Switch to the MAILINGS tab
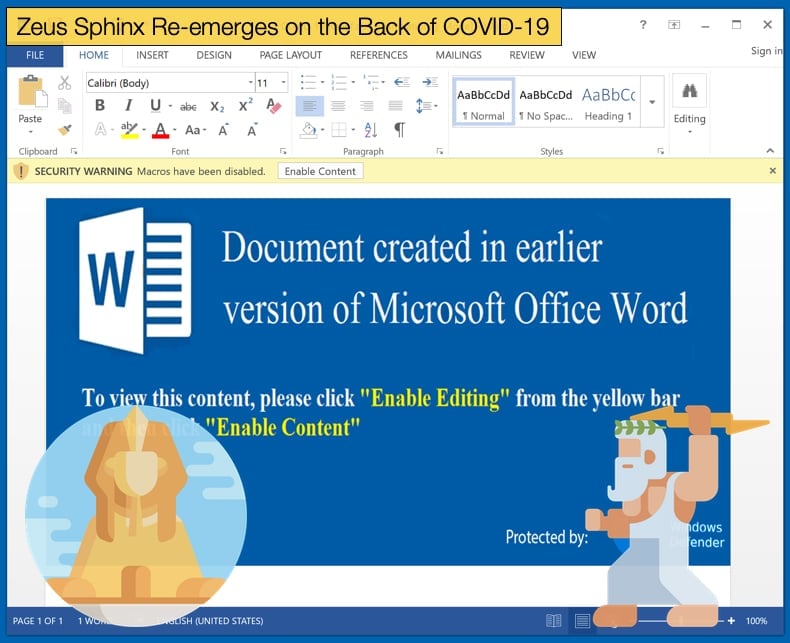This screenshot has width=790, height=643. pyautogui.click(x=458, y=55)
